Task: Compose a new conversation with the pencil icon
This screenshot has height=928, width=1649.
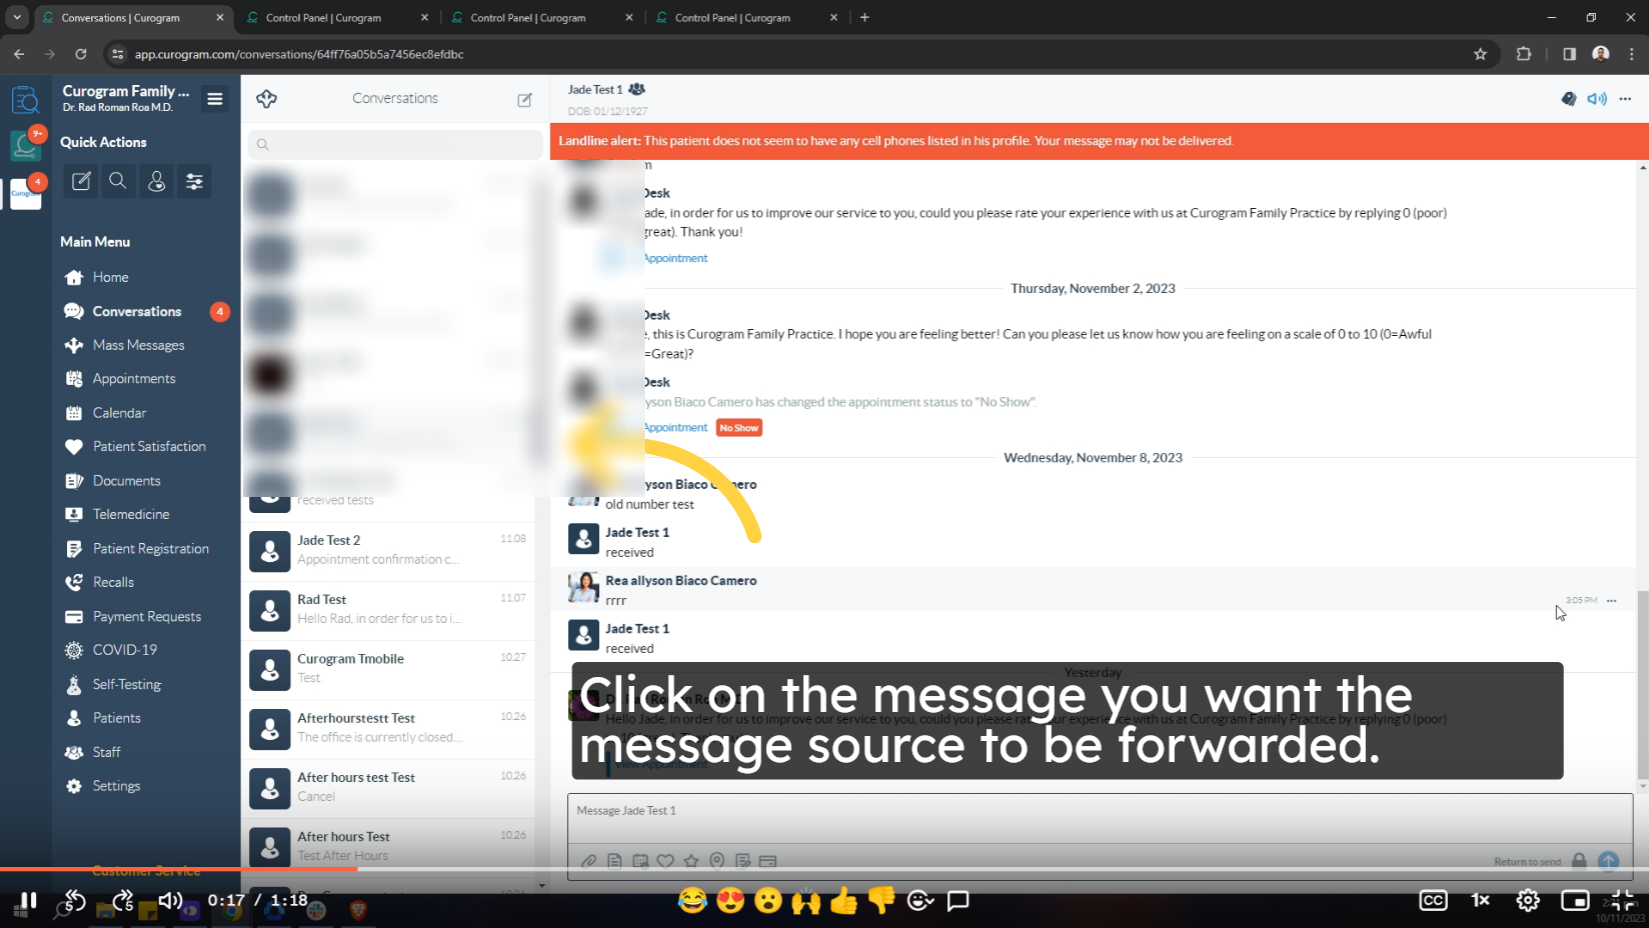Action: (x=524, y=99)
